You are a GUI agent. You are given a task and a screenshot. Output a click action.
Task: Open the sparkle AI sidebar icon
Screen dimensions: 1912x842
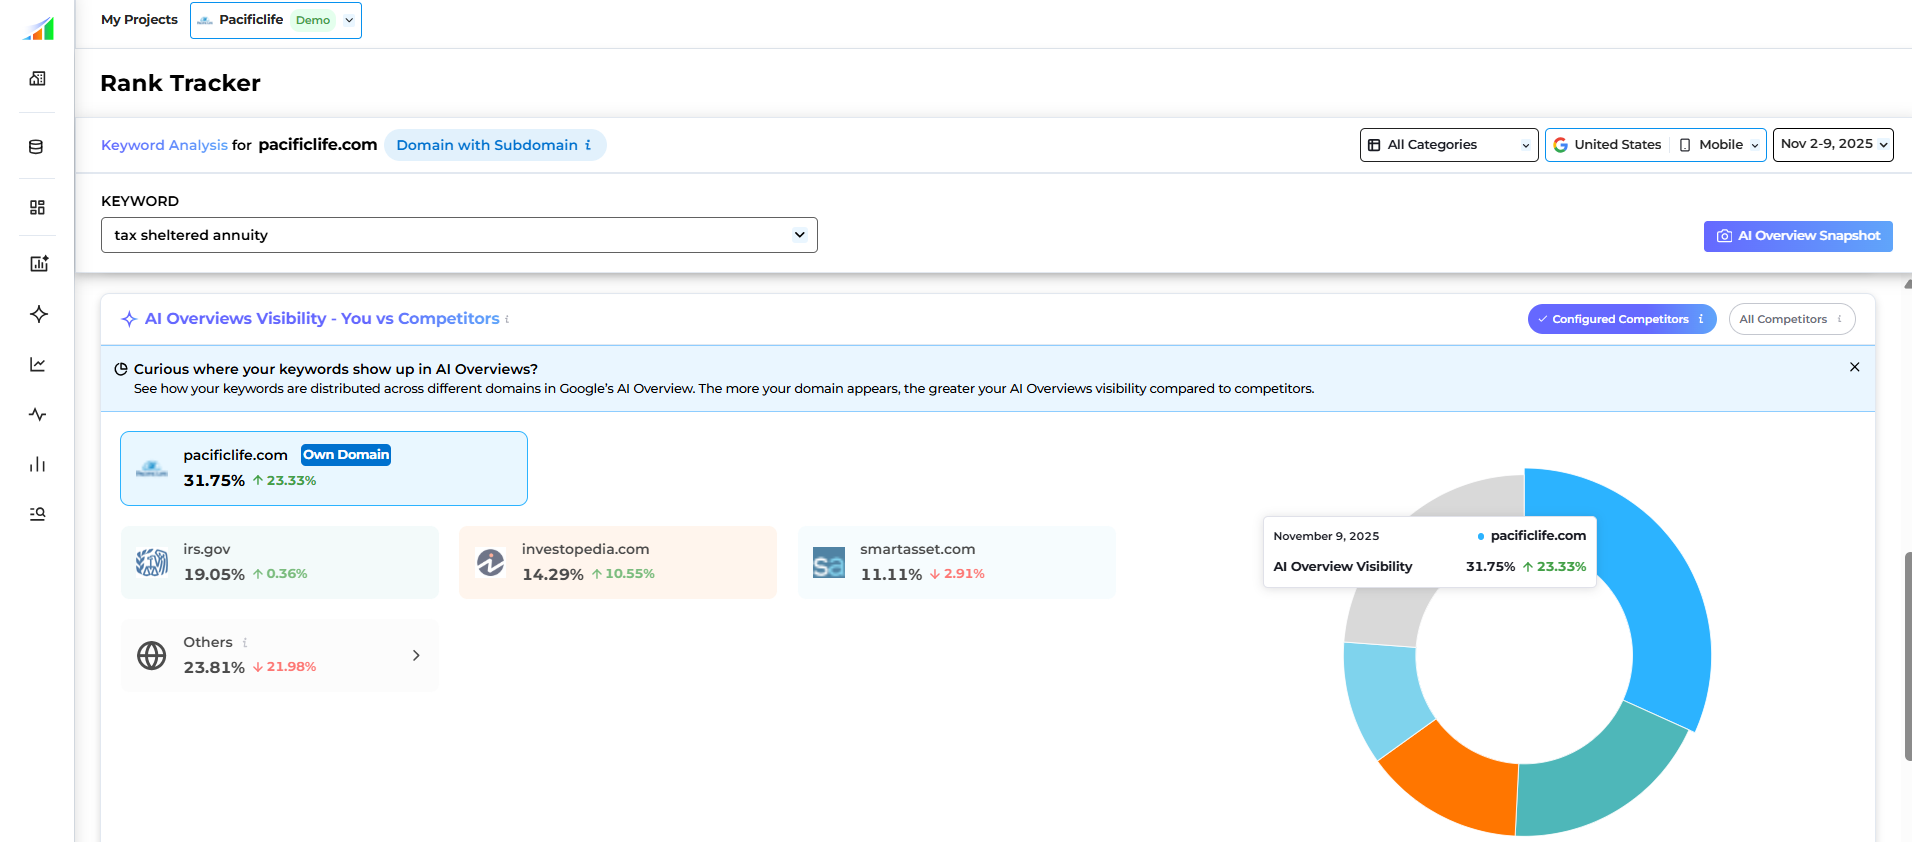39,314
